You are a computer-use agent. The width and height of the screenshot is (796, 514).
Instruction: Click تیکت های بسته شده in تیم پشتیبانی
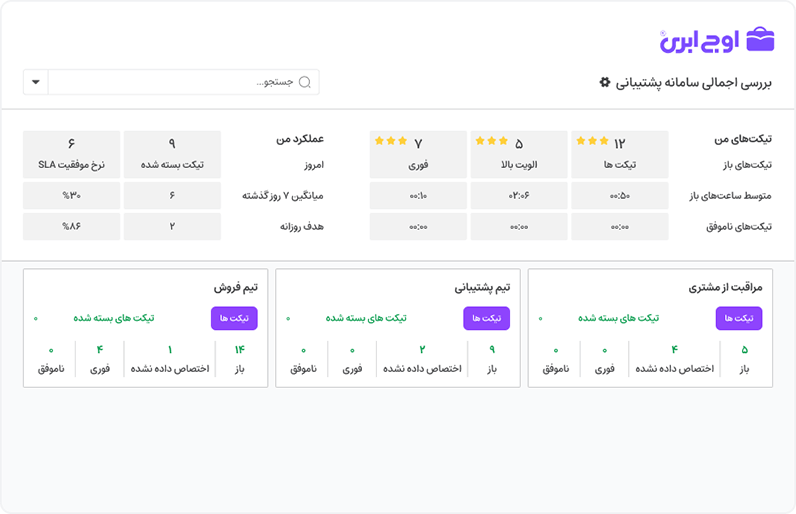[x=366, y=318]
